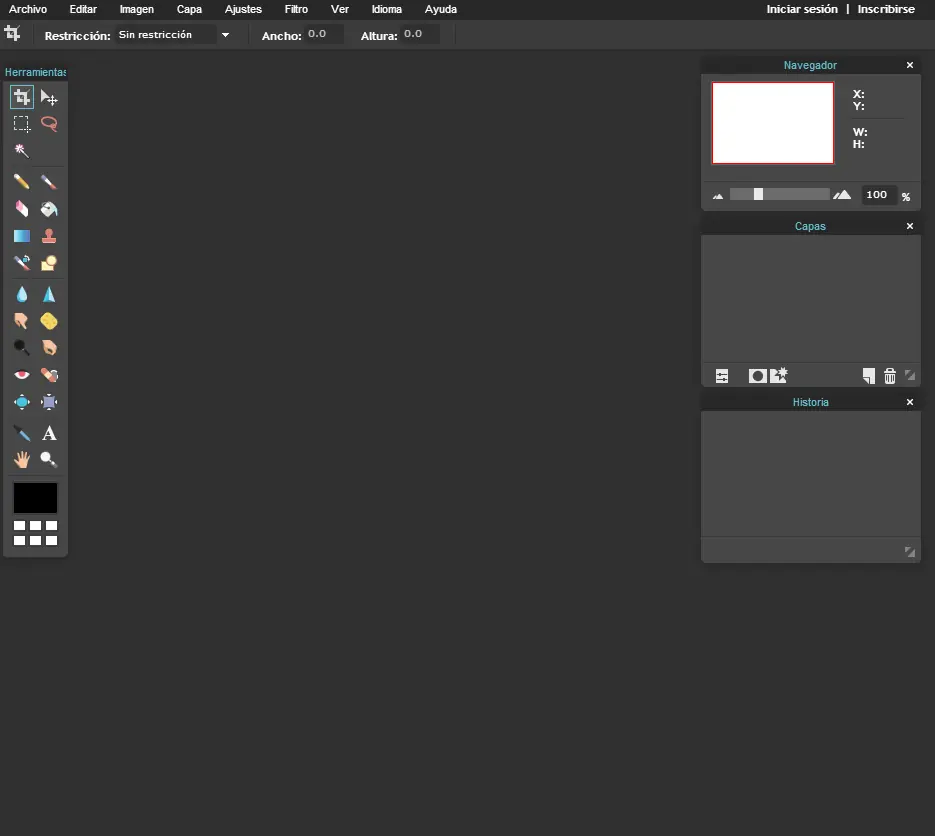Select the Text tool

49,433
